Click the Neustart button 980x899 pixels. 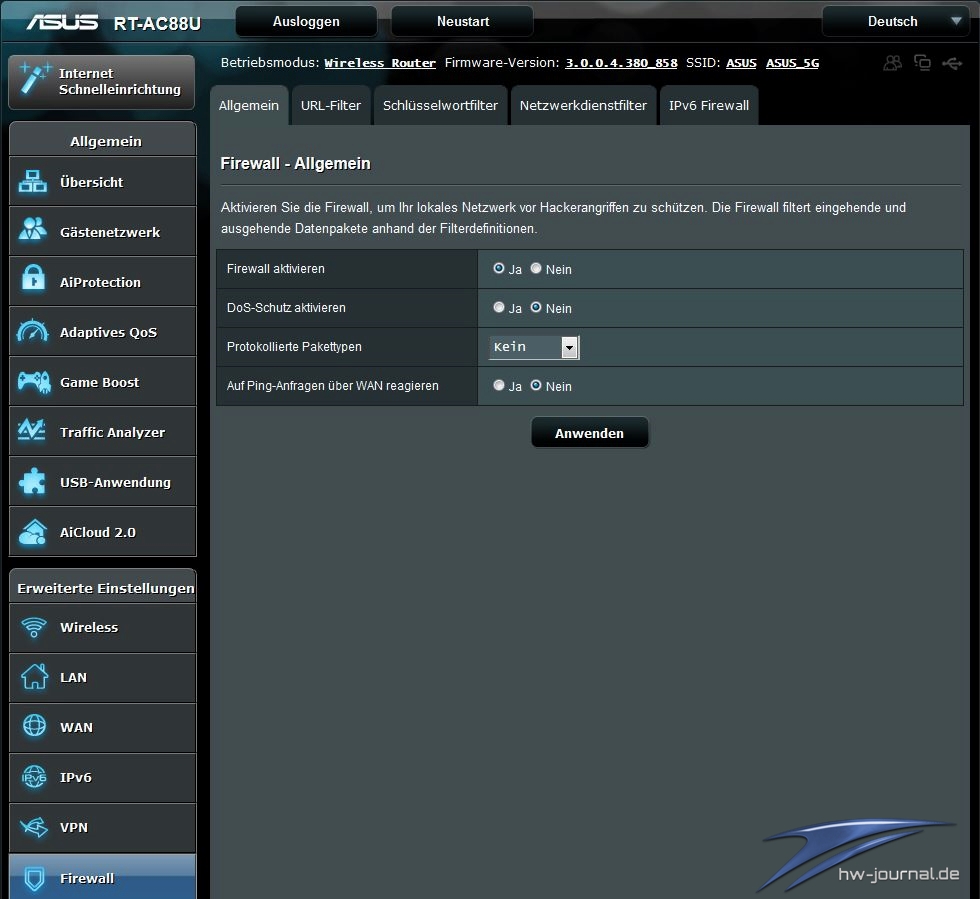click(x=462, y=21)
